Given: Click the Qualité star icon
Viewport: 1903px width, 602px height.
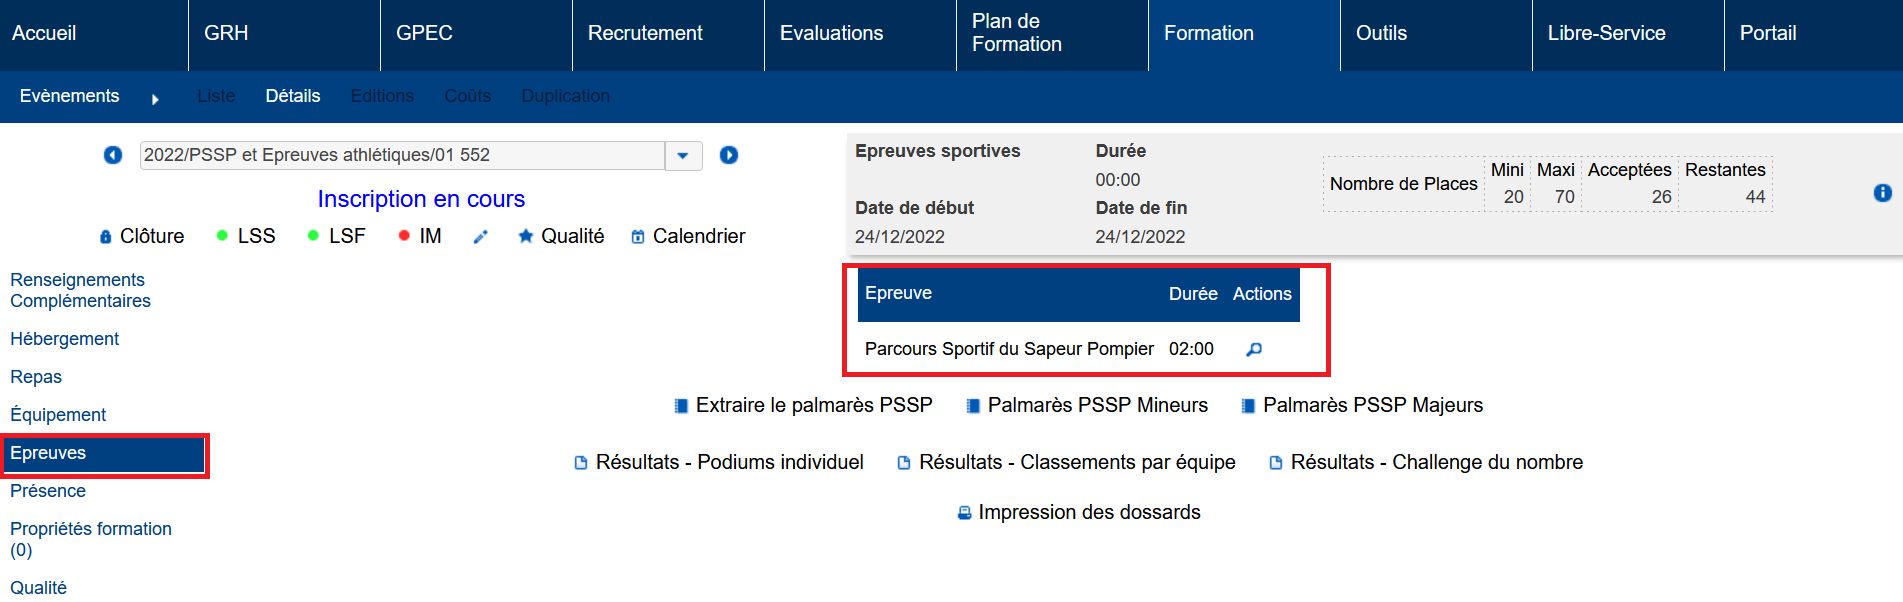Looking at the screenshot, I should point(525,236).
